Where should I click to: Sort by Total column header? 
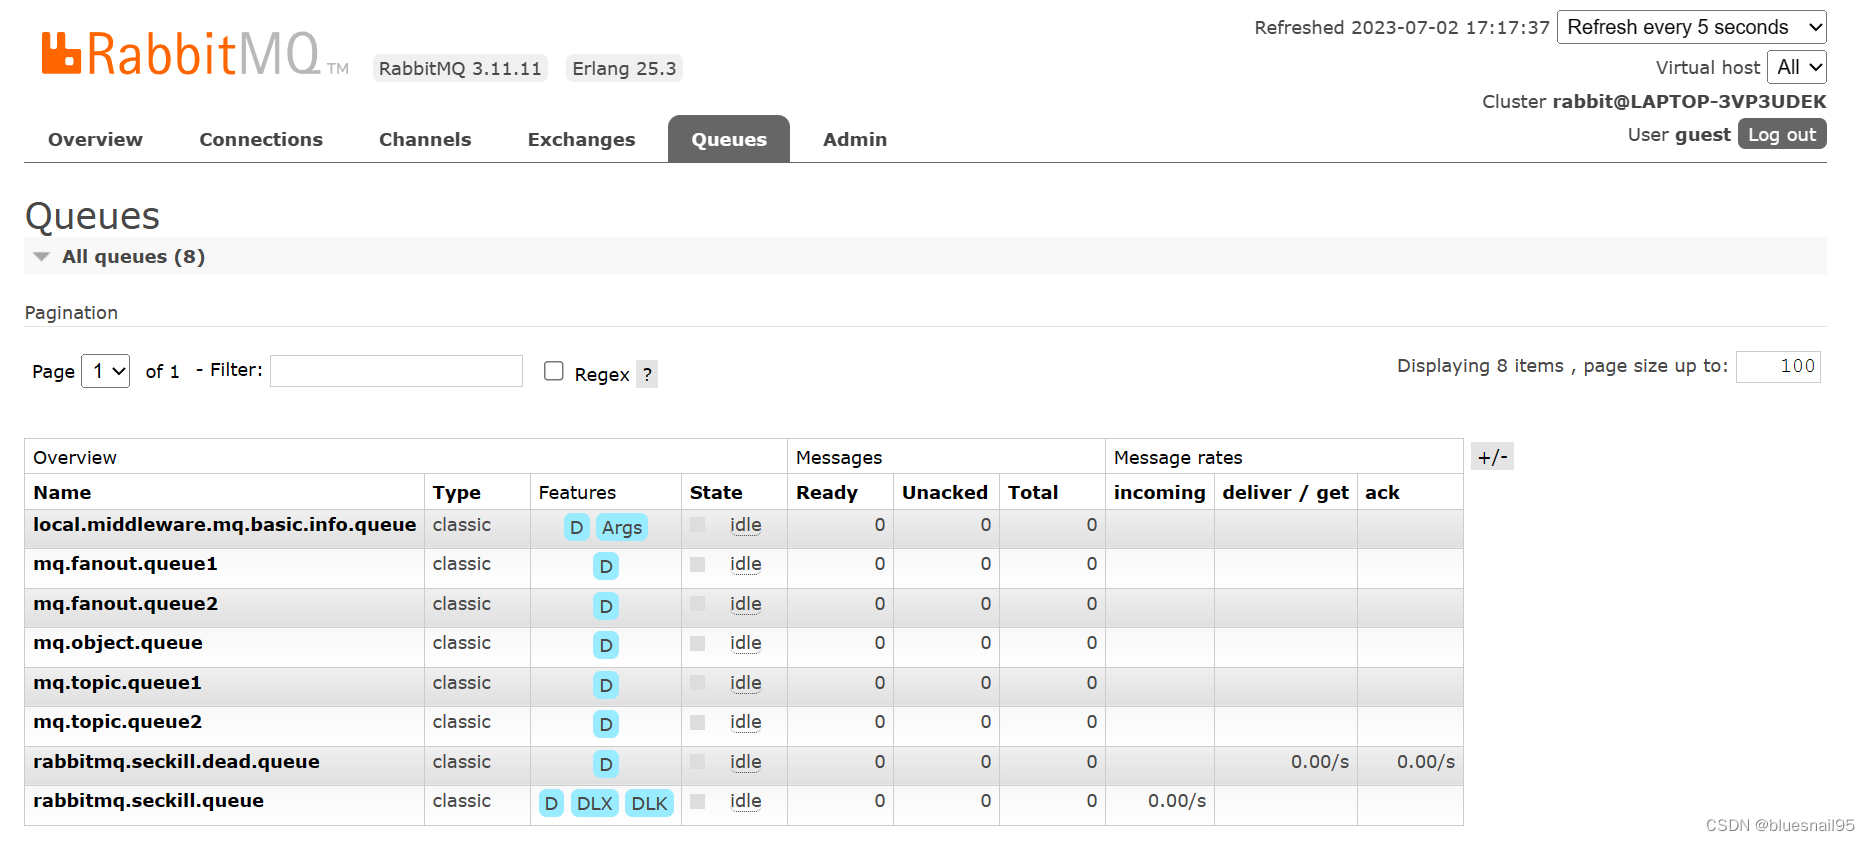[x=1033, y=492]
